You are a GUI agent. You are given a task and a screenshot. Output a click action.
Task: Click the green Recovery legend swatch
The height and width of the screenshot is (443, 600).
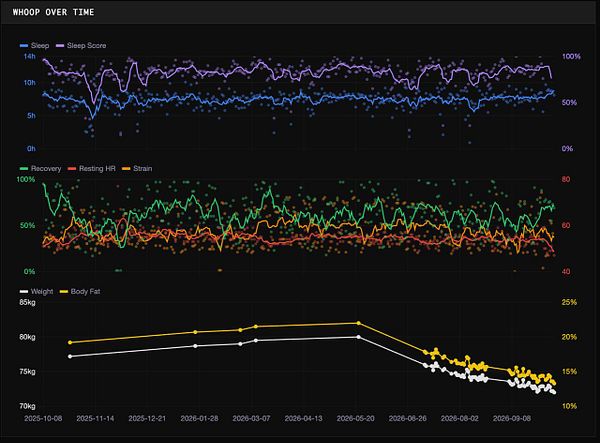pyautogui.click(x=24, y=169)
